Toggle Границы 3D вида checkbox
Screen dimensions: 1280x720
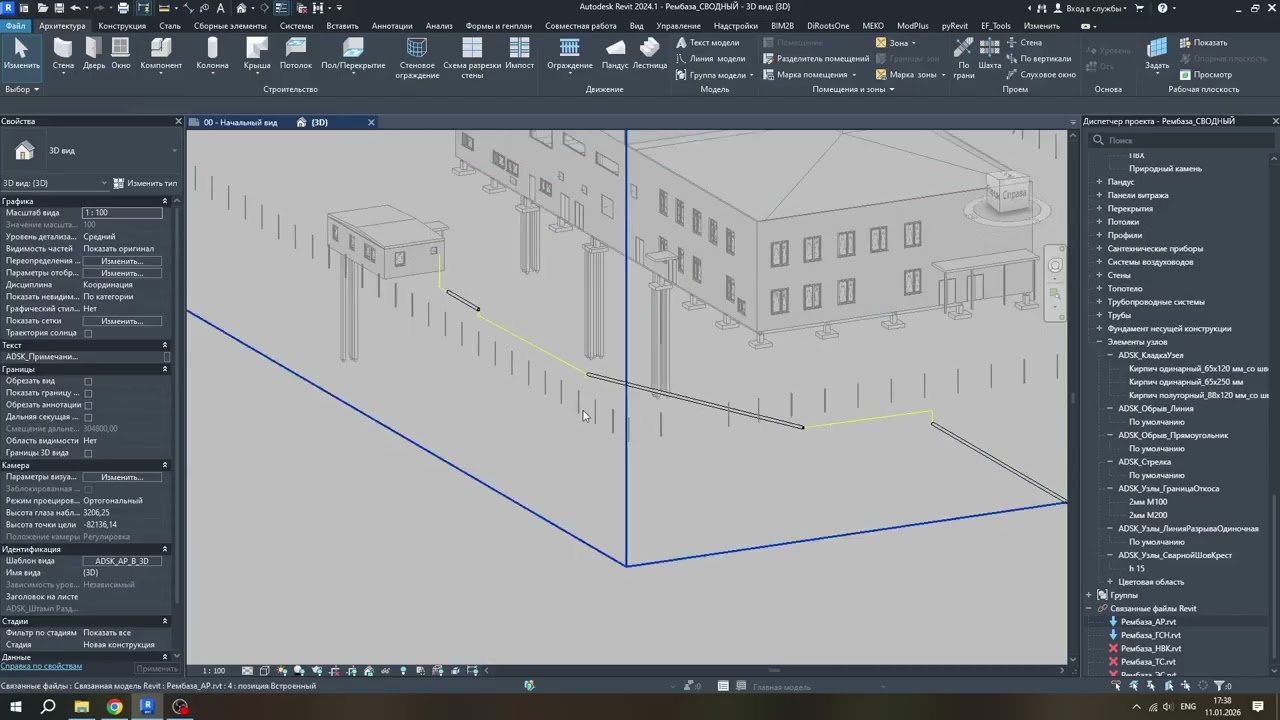tap(88, 453)
